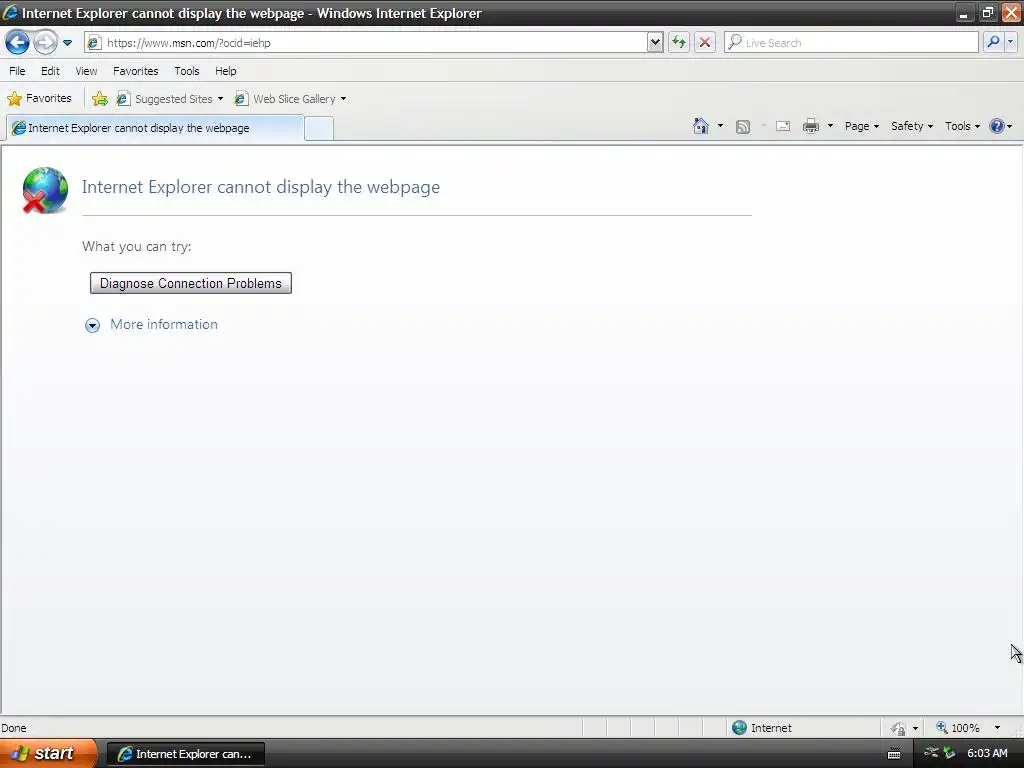Select Internet Explorer taskbar button
The height and width of the screenshot is (768, 1024).
185,754
